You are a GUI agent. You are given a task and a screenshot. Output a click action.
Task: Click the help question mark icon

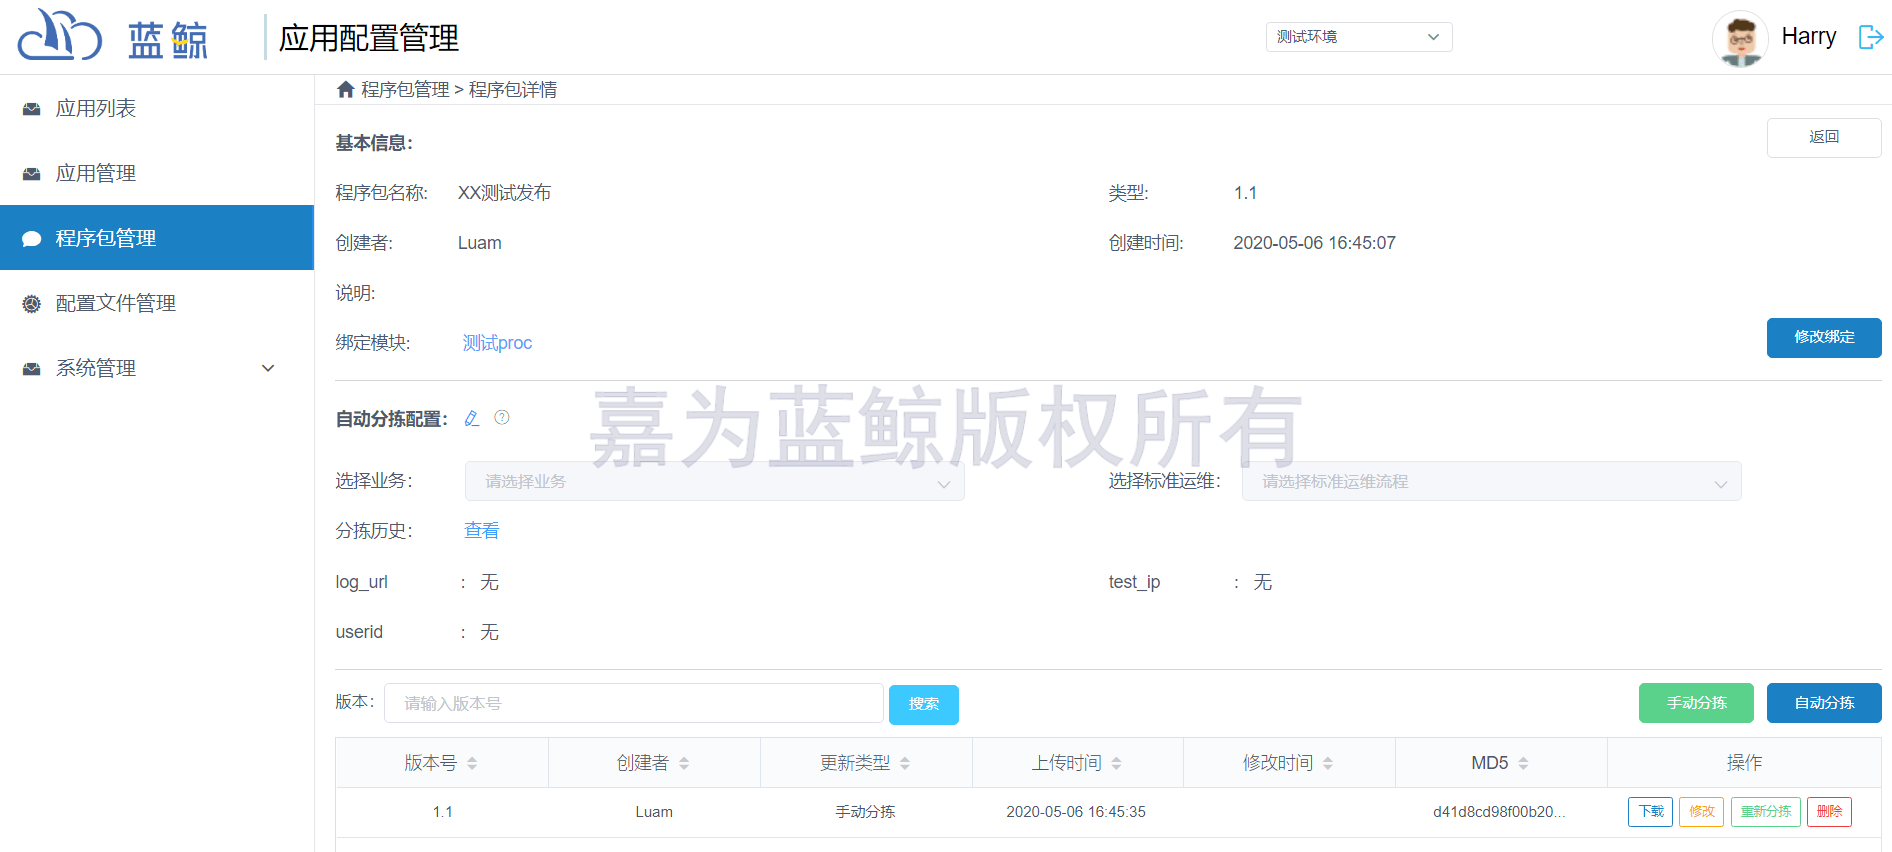502,418
